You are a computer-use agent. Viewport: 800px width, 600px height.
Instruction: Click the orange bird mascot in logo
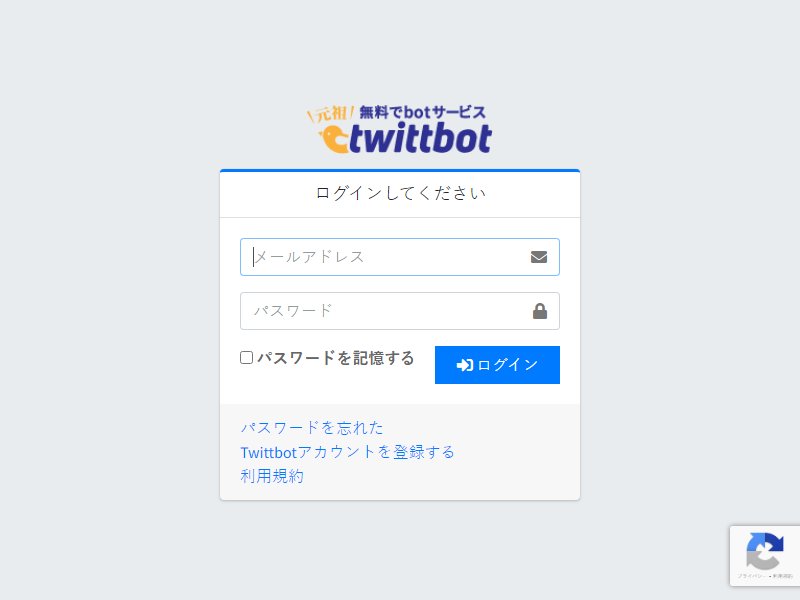coord(334,139)
